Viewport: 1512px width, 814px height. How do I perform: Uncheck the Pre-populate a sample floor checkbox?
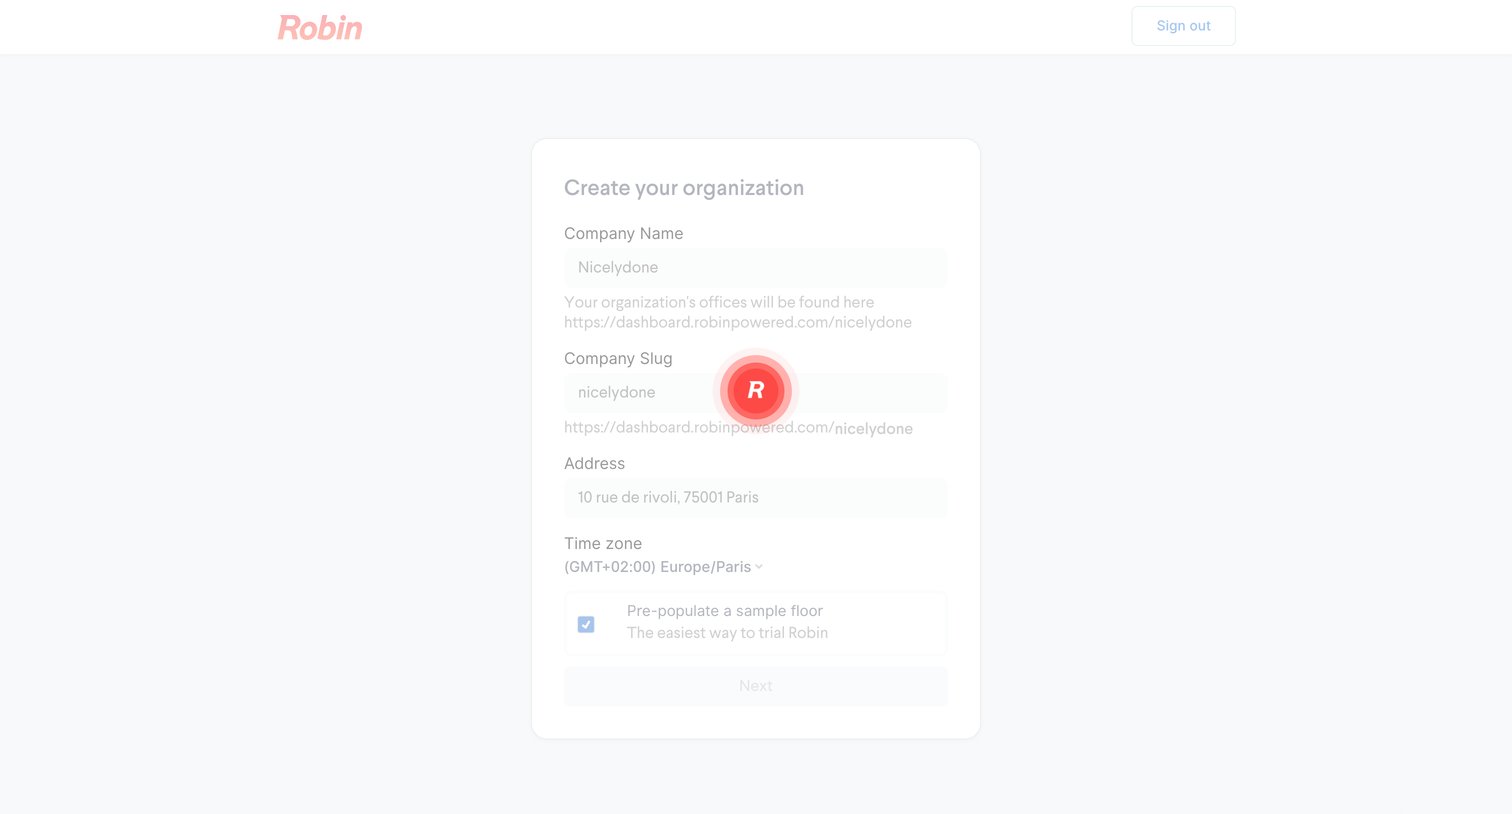pos(586,624)
